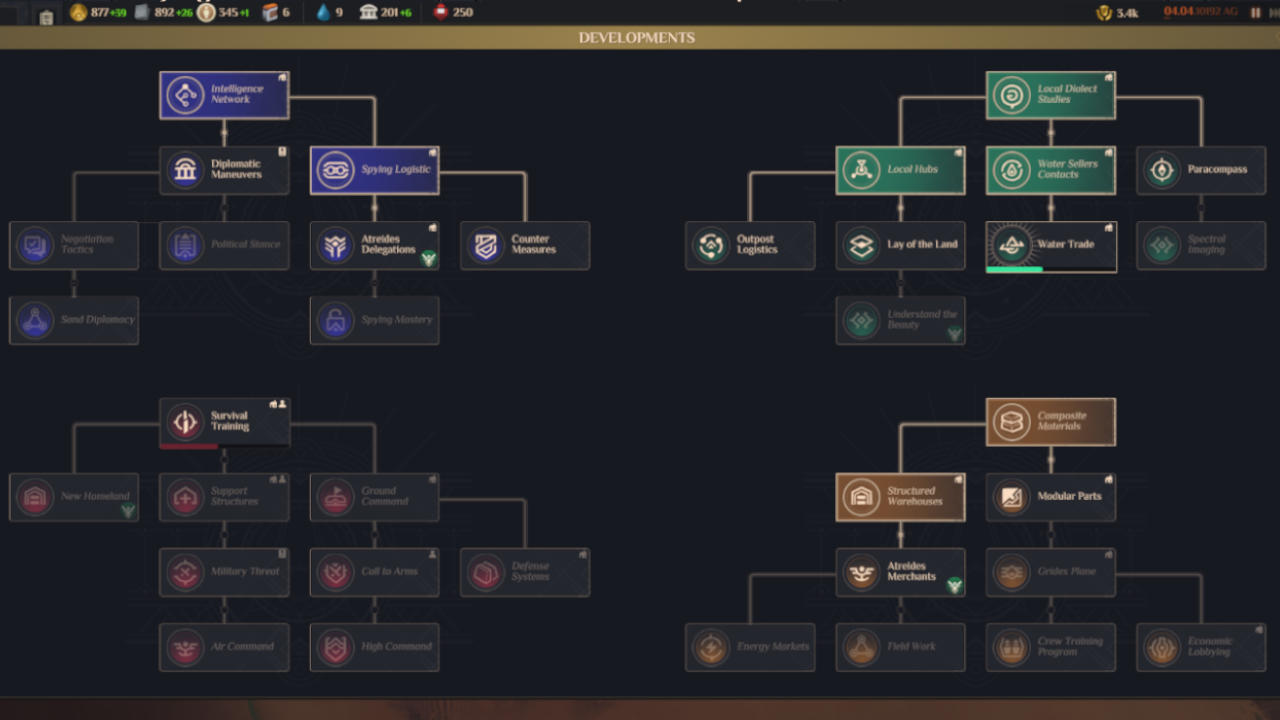Click the Structured Warehouses icon
The image size is (1280, 720).
[x=861, y=498]
